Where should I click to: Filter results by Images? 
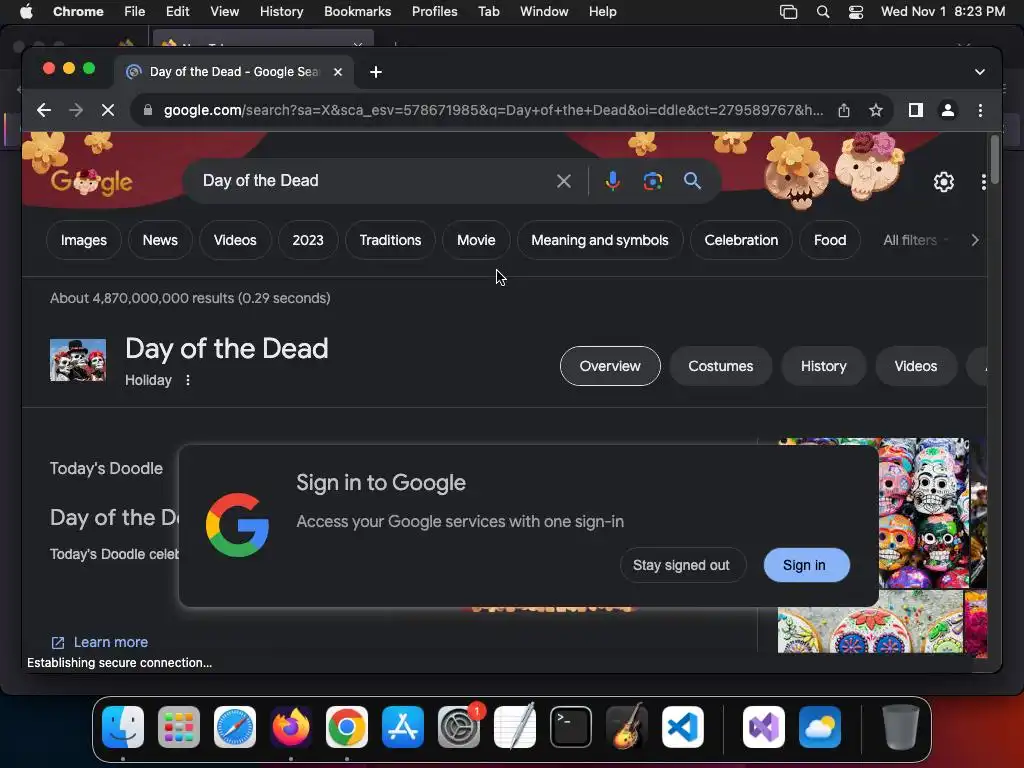point(84,240)
